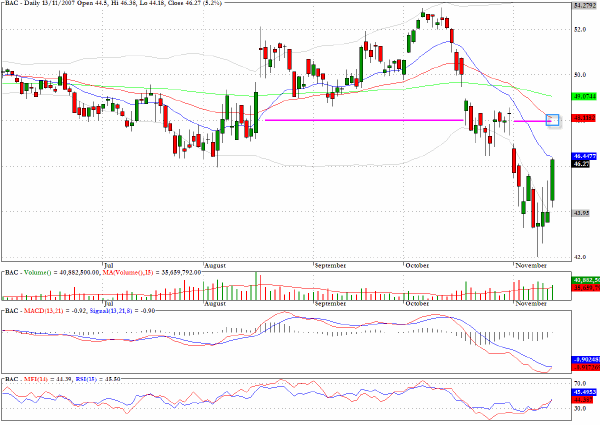600x425 pixels.
Task: Click the black 46.27 last price label
Action: coord(580,164)
